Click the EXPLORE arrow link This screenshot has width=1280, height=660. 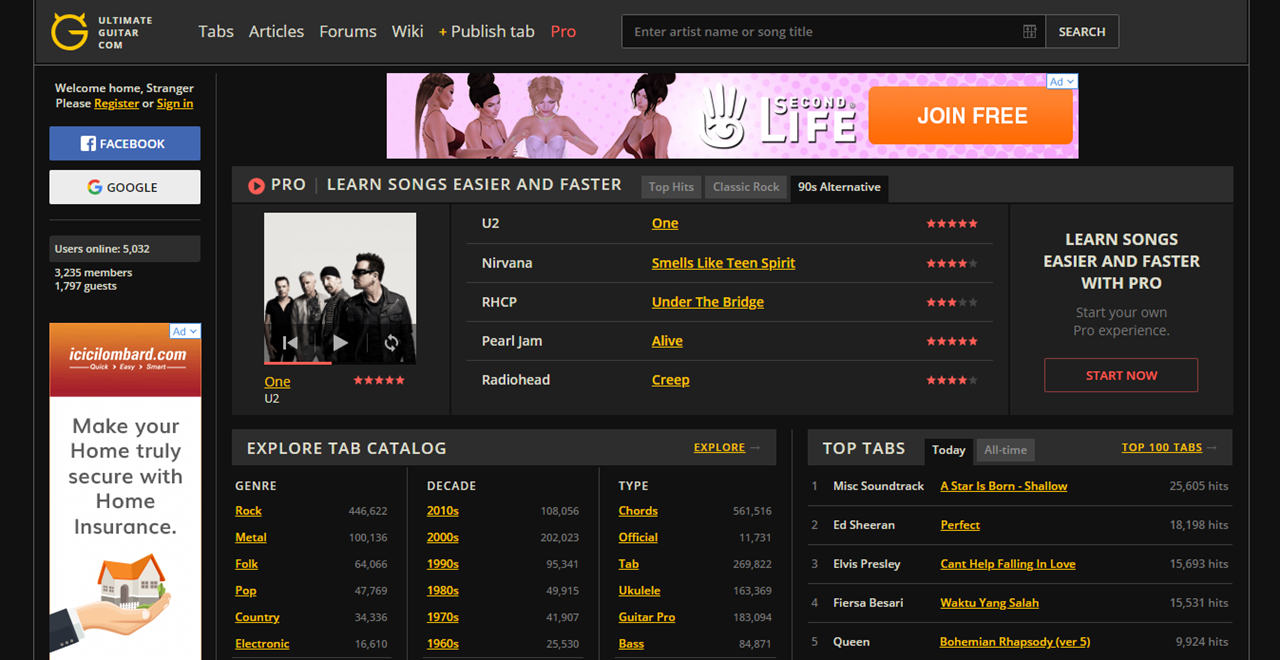tap(727, 448)
